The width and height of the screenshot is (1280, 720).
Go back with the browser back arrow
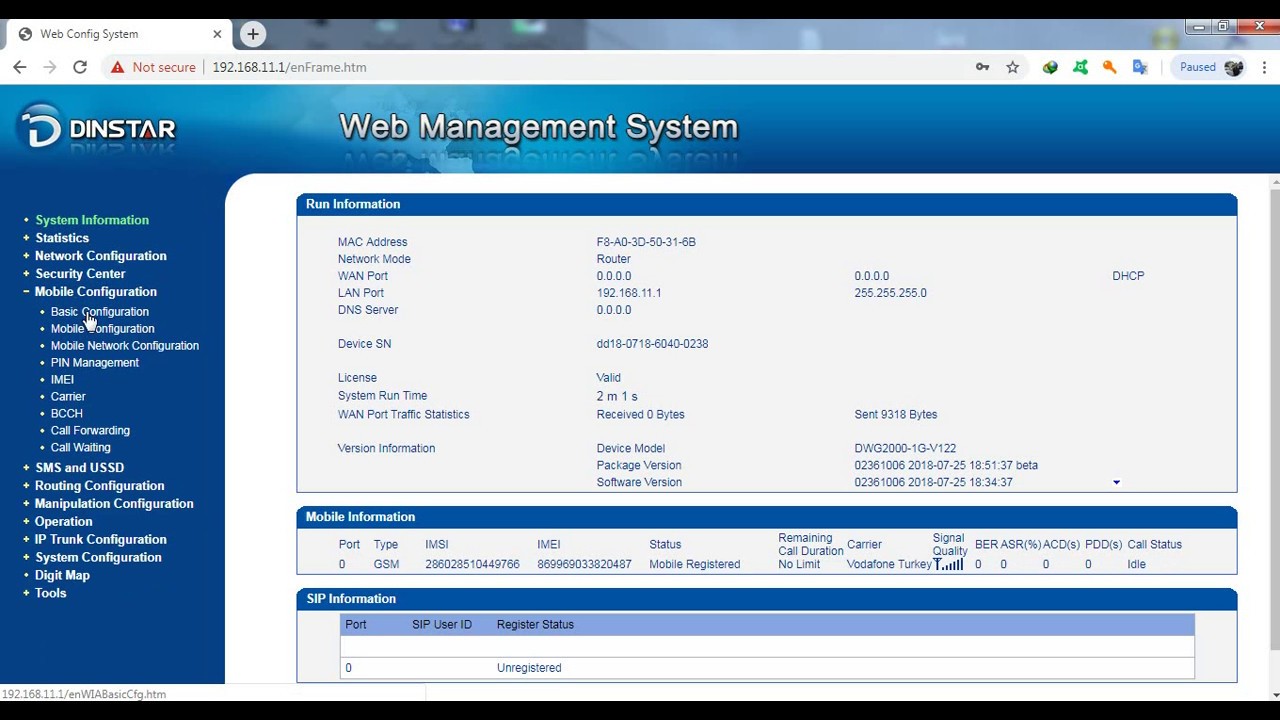(x=20, y=67)
